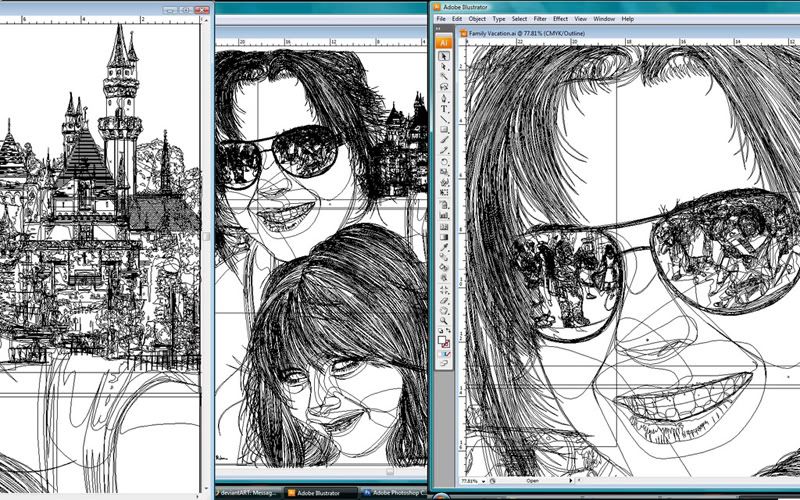Select the Eyedropper tool
The width and height of the screenshot is (800, 500).
443,247
